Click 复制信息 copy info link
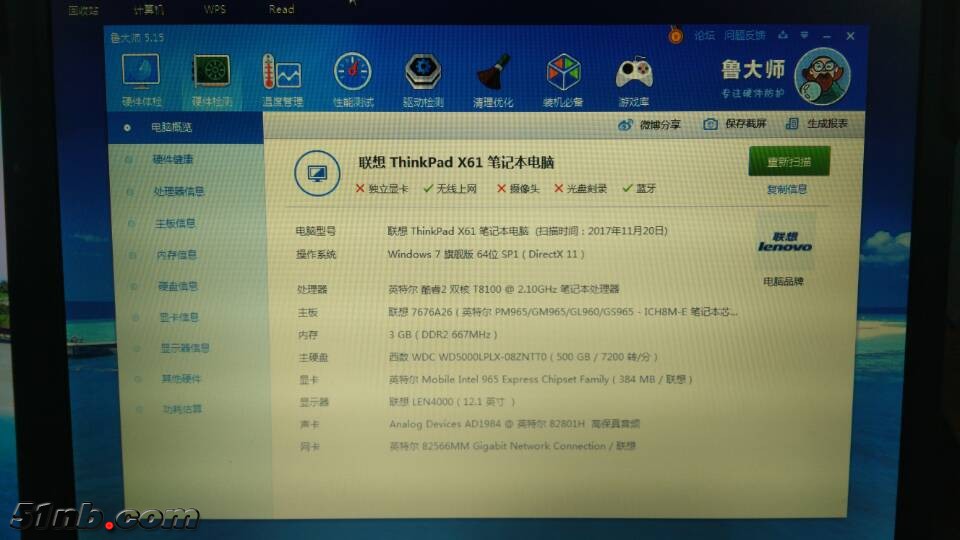The image size is (960, 540). 787,190
